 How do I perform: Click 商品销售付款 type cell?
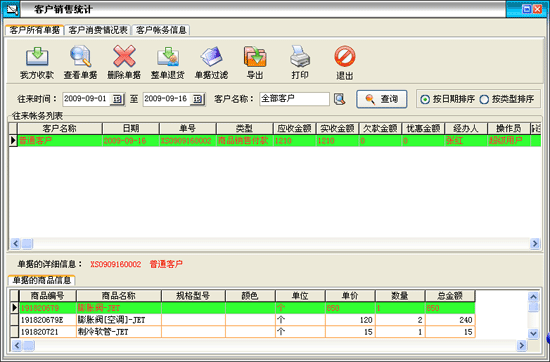[244, 141]
